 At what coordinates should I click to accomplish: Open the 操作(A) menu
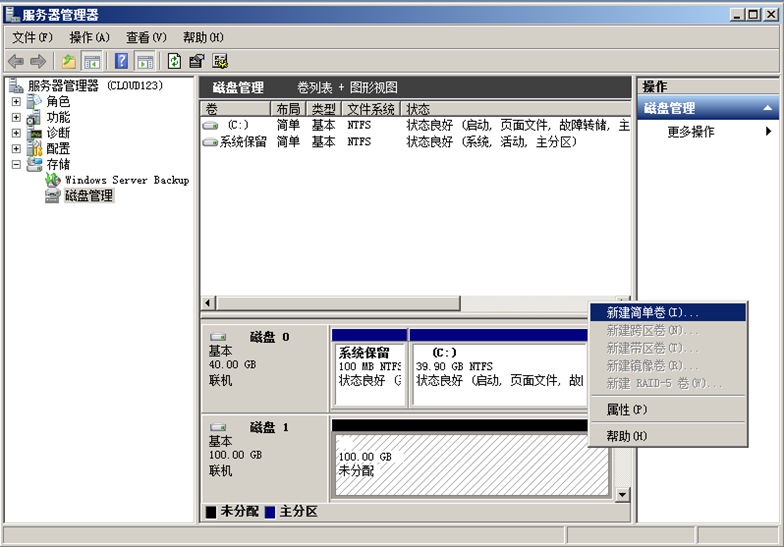pyautogui.click(x=89, y=37)
